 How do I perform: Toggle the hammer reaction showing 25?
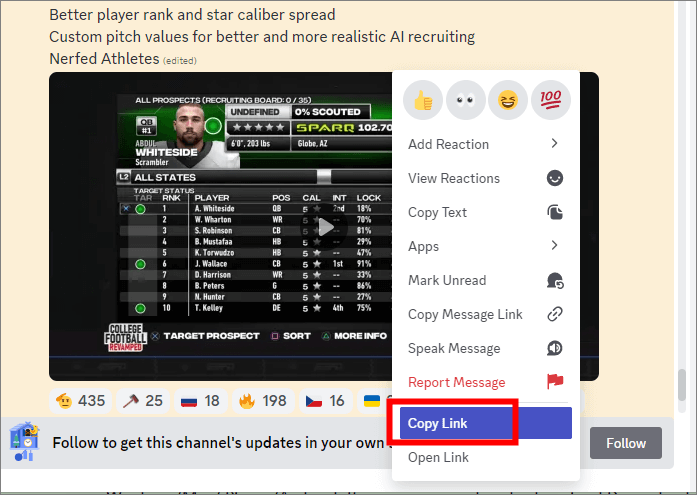(x=141, y=401)
